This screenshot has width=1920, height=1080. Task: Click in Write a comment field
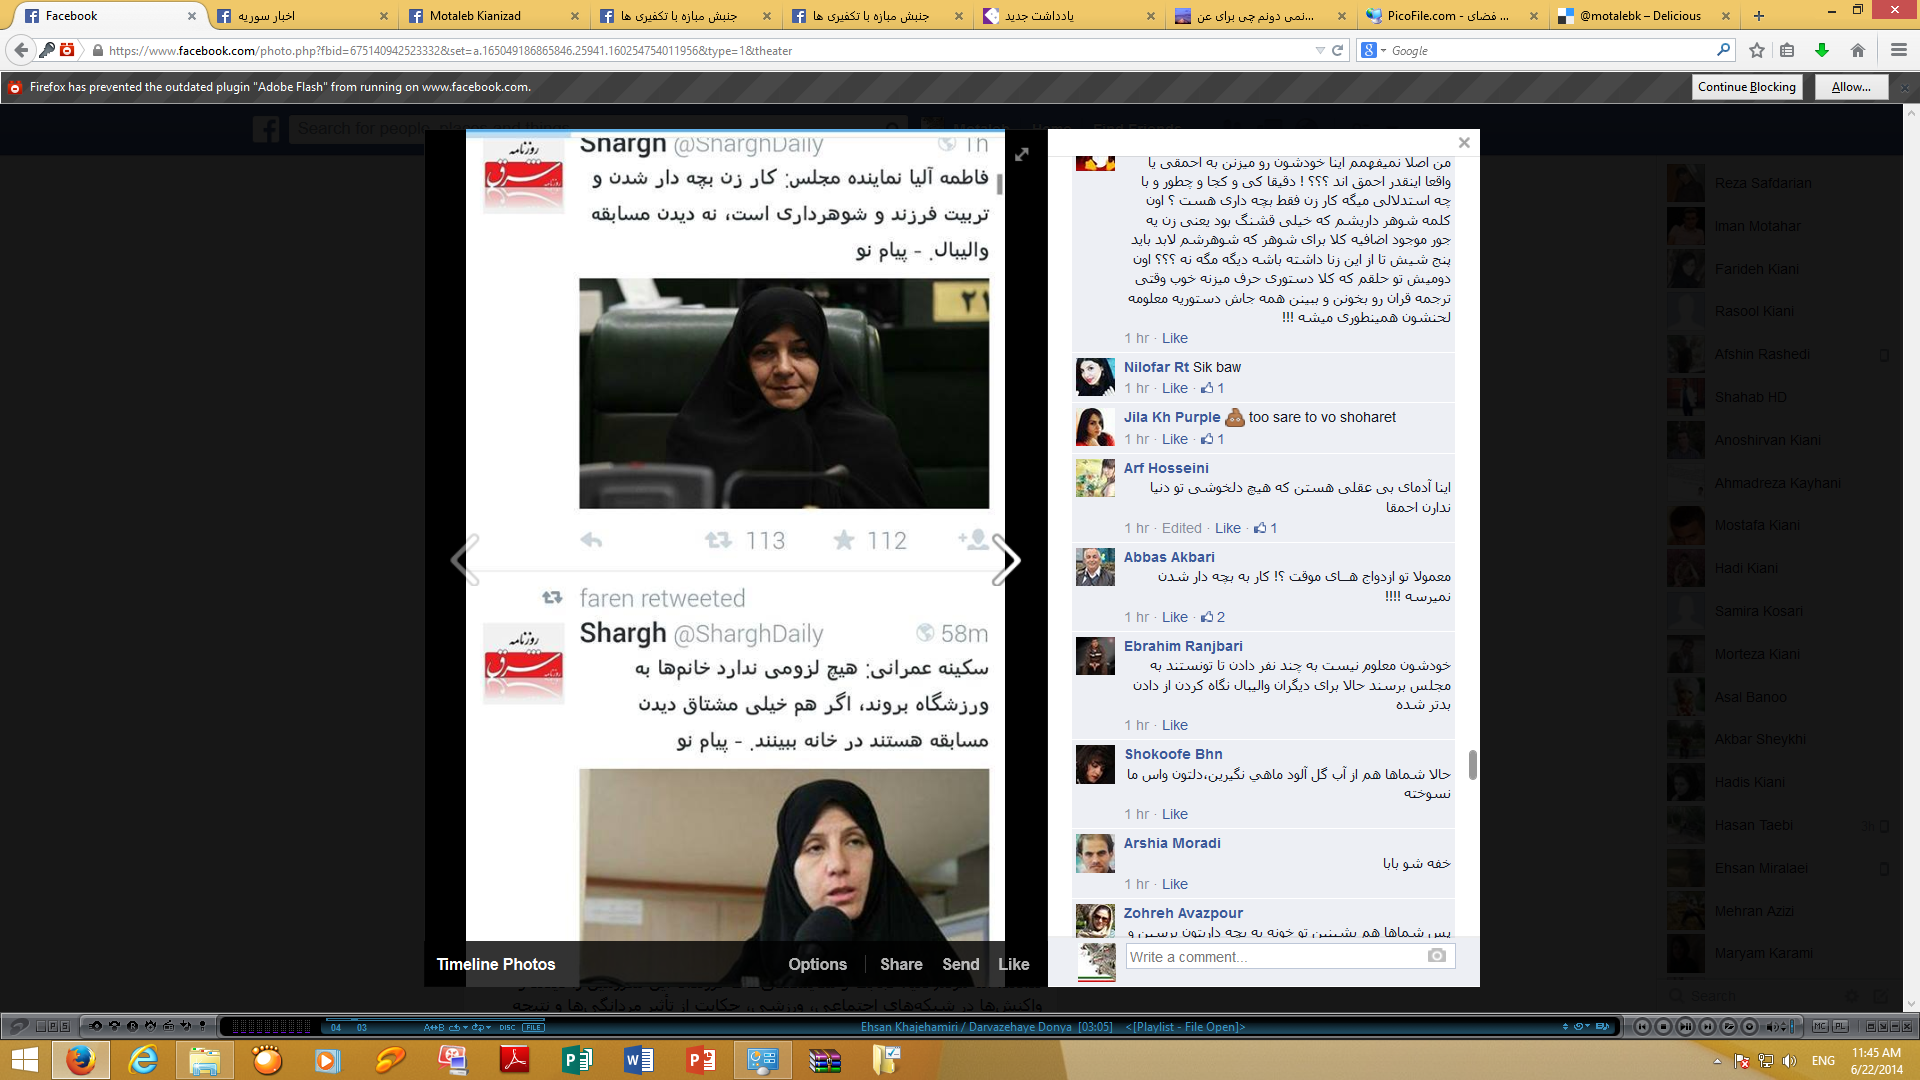click(1275, 957)
